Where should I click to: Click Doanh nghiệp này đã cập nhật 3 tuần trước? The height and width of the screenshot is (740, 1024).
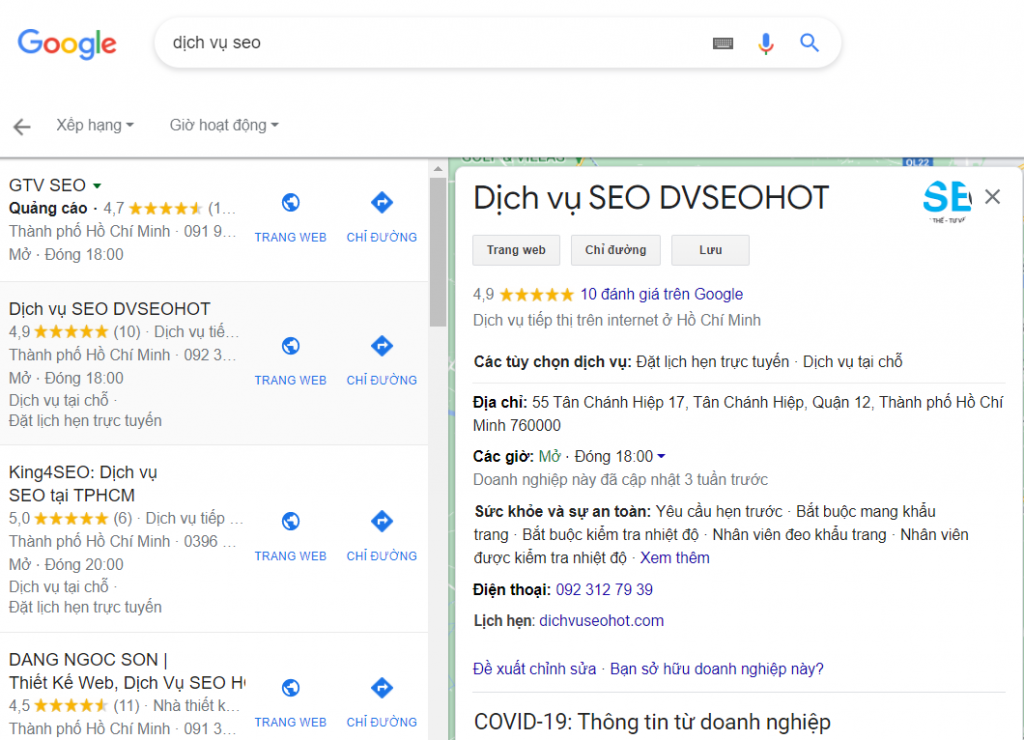coord(620,480)
